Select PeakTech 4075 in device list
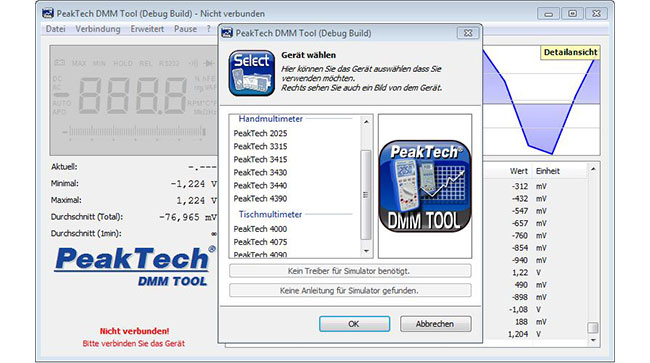Screen dimensions: 650x363 point(260,242)
